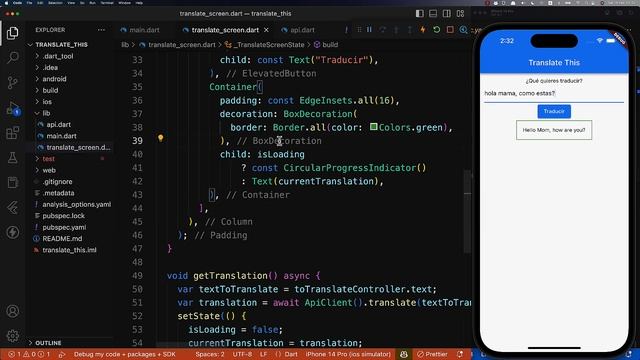The image size is (640, 360).
Task: Open the Source Control view
Action: [x=13, y=82]
